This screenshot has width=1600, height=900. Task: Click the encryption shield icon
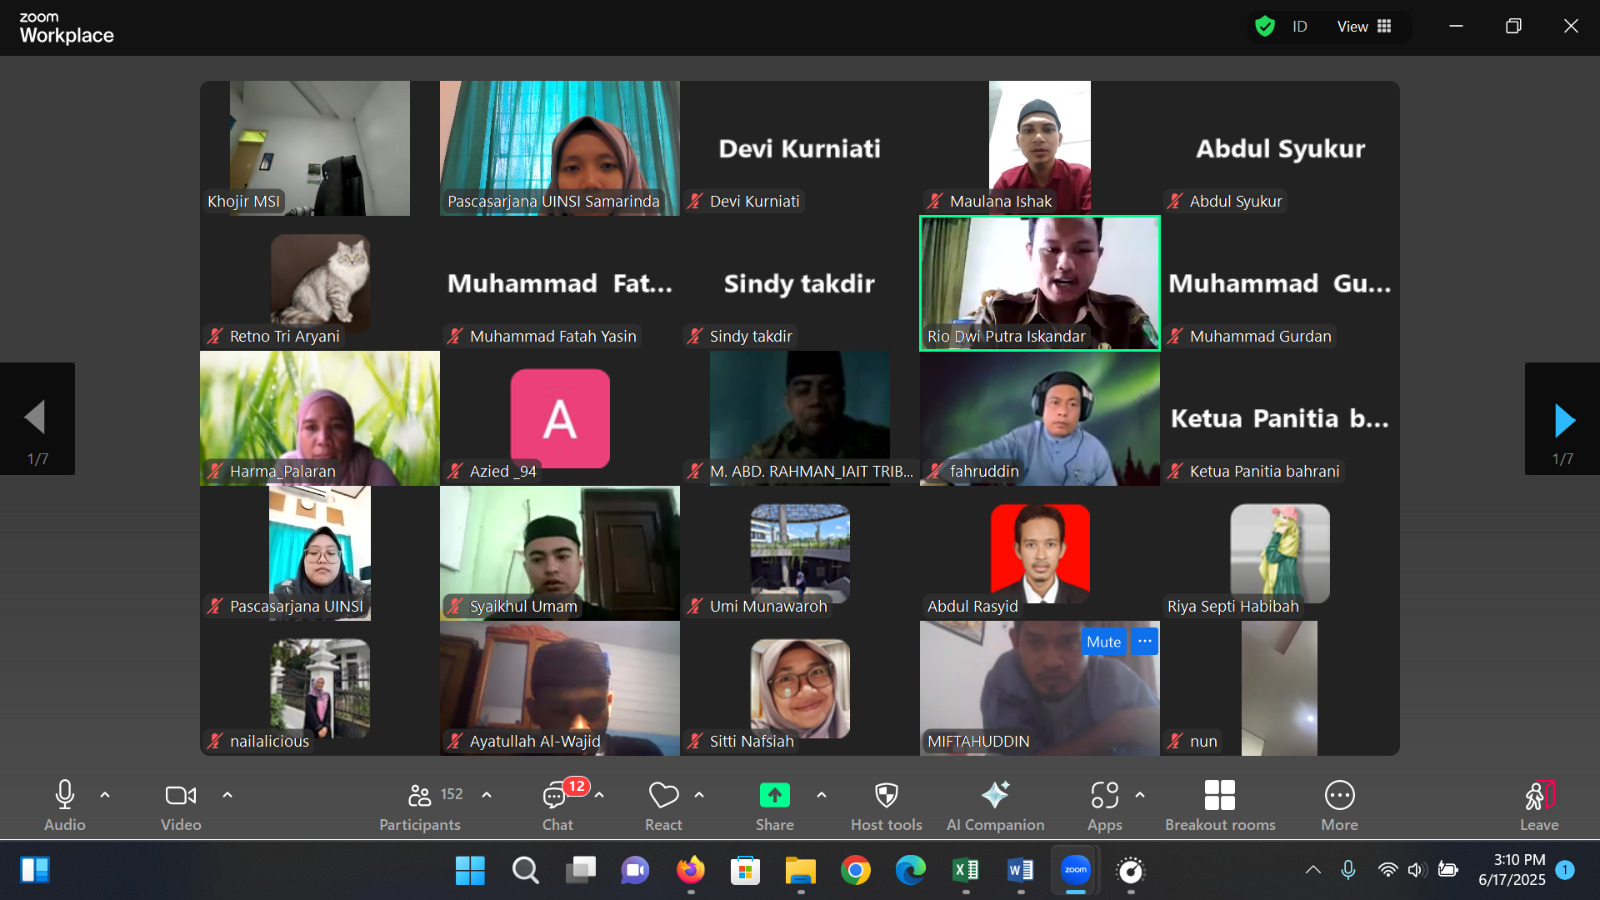1265,27
